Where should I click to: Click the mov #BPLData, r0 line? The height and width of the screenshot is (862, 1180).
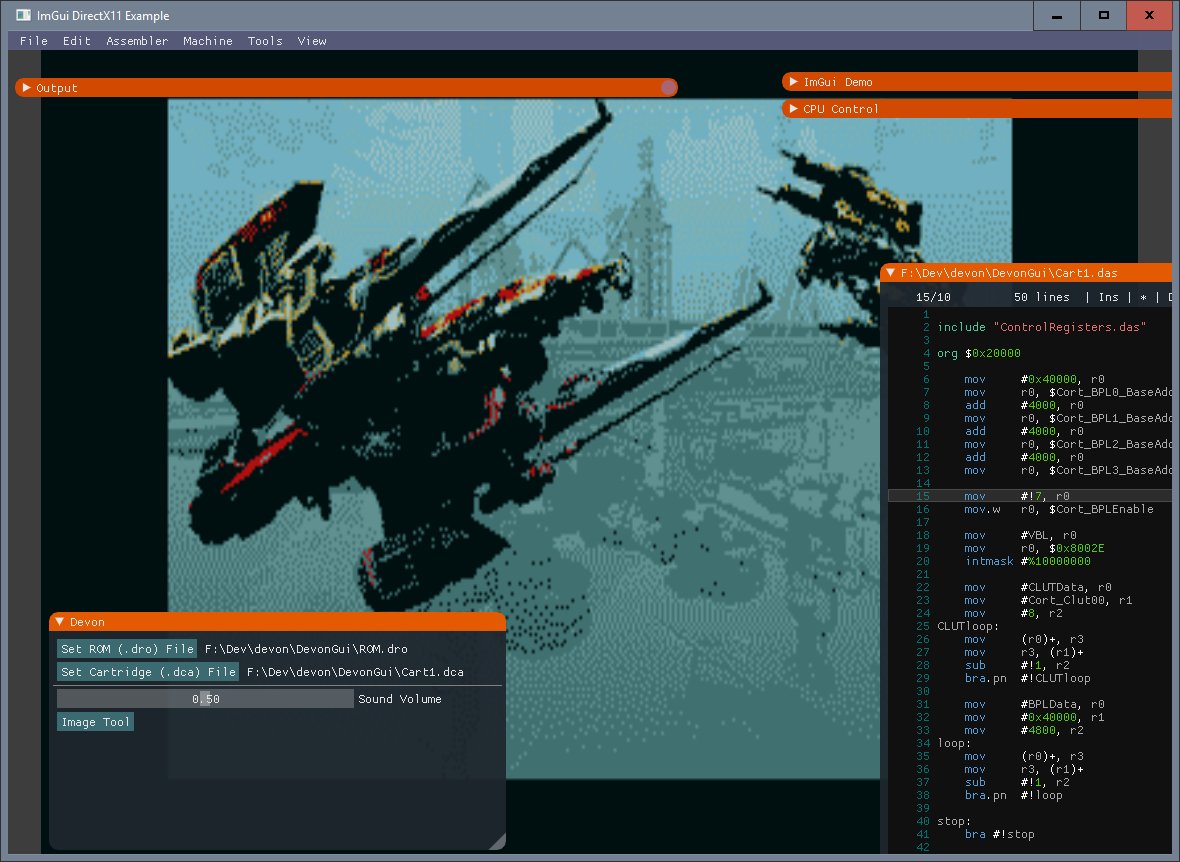[x=1035, y=705]
